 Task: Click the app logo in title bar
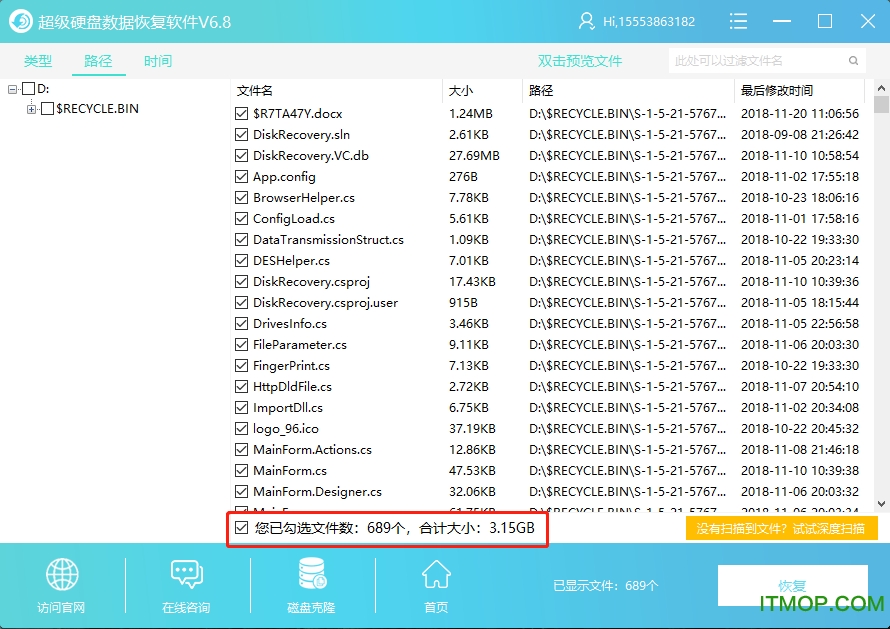tap(19, 21)
